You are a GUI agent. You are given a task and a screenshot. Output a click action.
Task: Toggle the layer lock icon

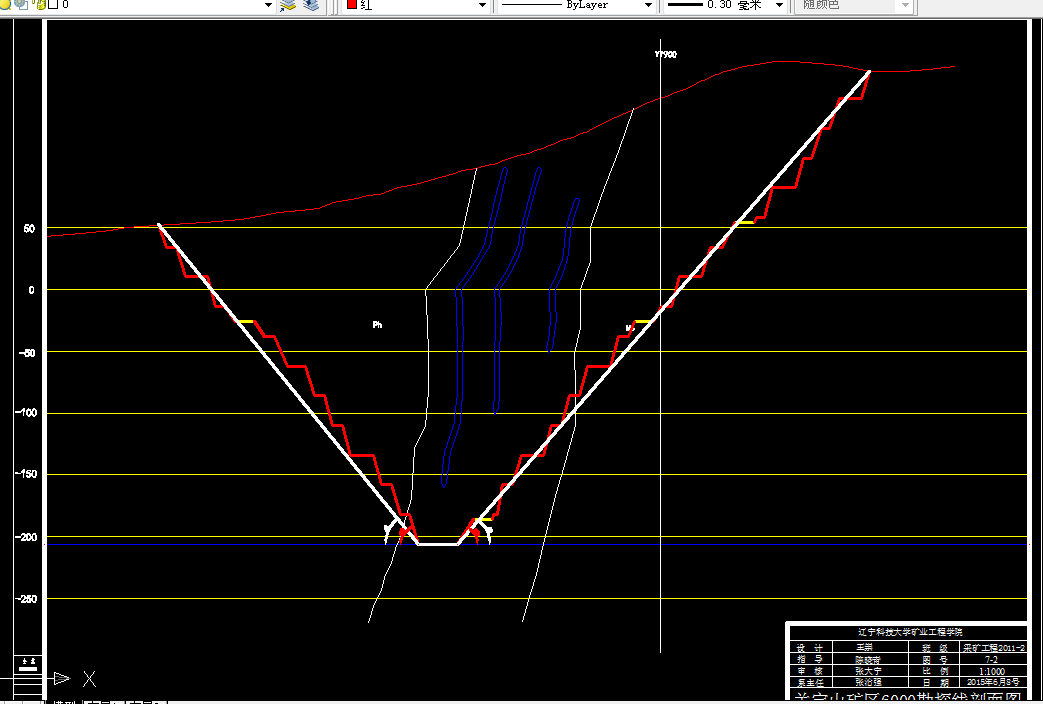pyautogui.click(x=39, y=5)
